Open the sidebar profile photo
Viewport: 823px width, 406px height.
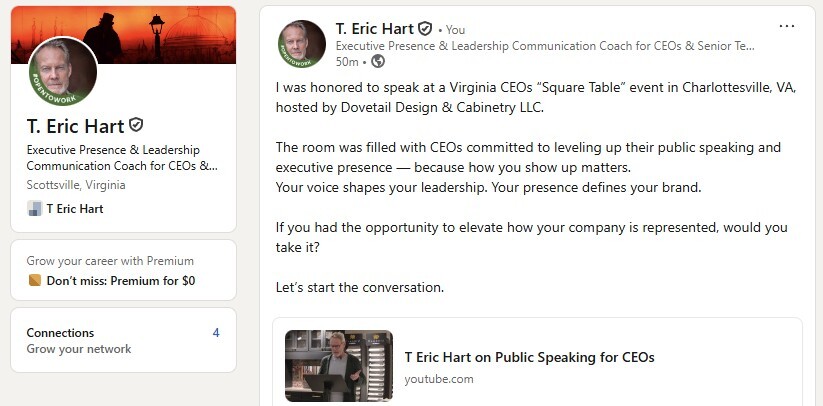(x=63, y=71)
